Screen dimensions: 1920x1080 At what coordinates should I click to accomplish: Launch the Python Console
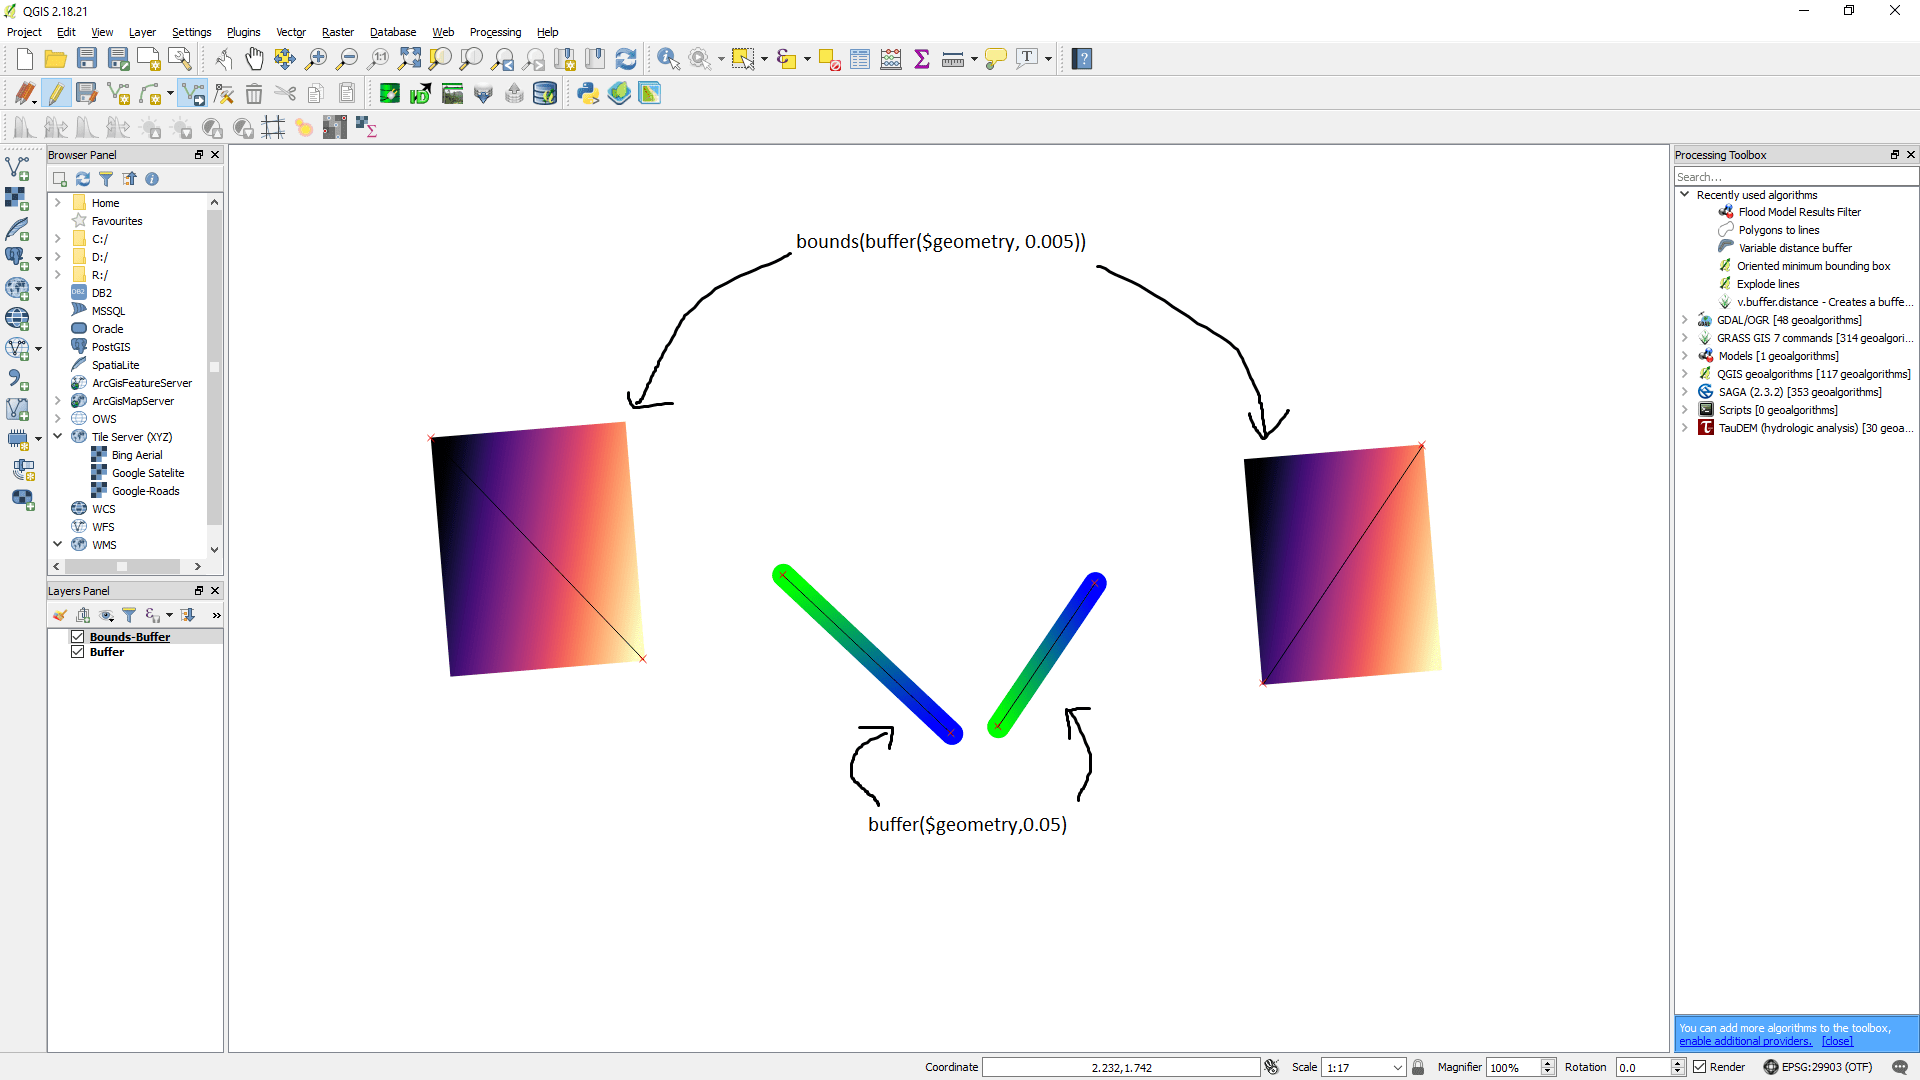pos(586,93)
